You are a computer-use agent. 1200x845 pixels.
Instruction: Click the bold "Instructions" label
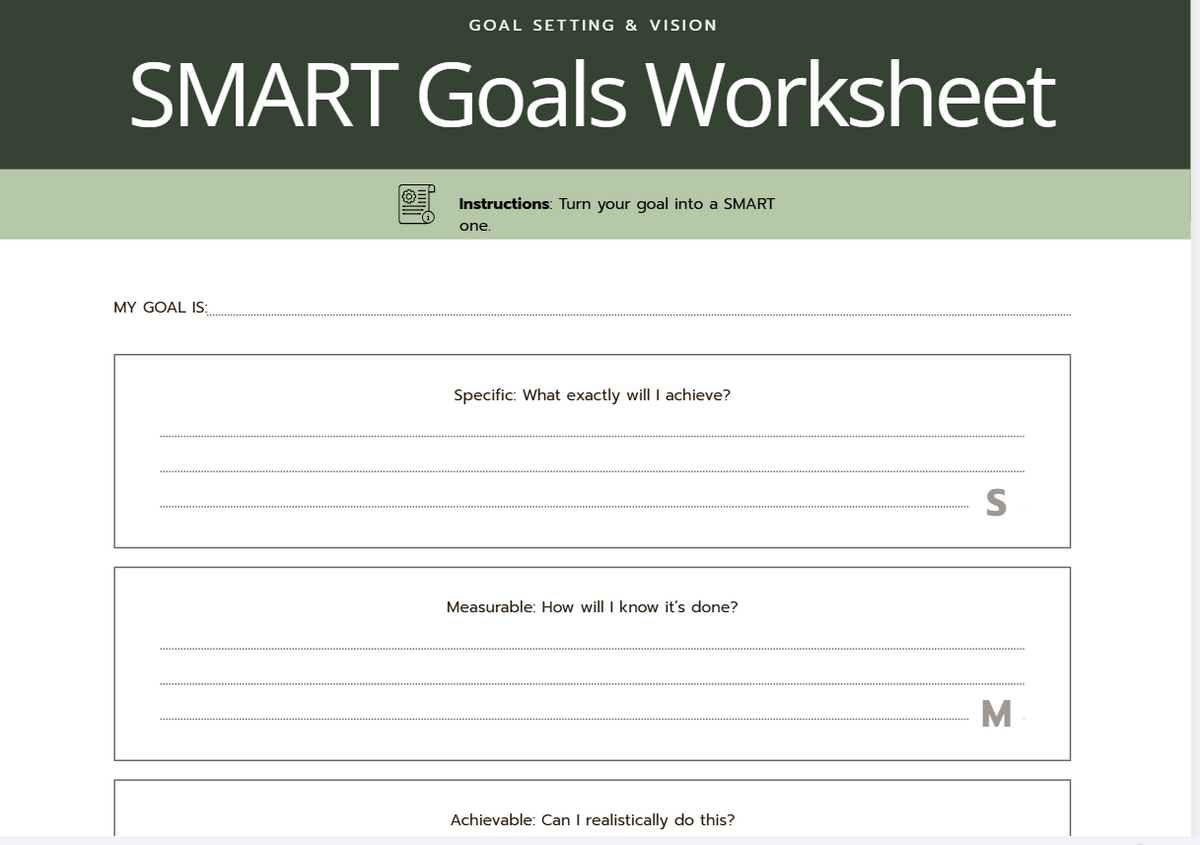504,204
